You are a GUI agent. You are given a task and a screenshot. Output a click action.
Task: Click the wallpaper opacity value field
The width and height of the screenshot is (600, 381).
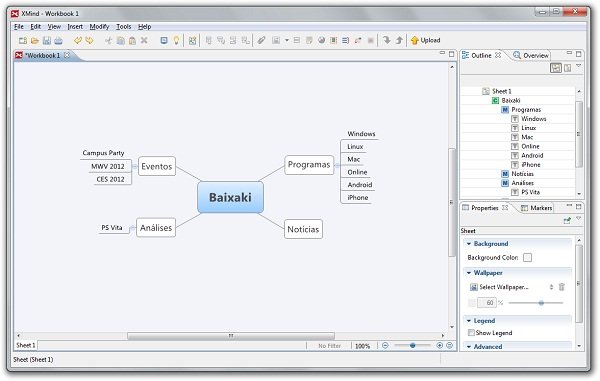[x=487, y=303]
